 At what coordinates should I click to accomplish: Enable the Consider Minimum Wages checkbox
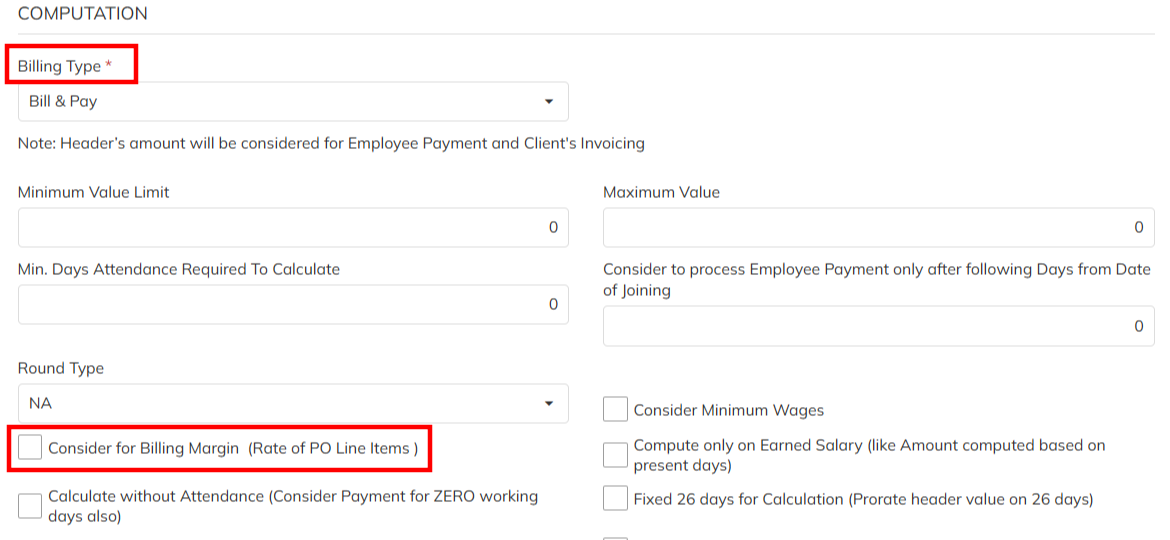tap(616, 410)
